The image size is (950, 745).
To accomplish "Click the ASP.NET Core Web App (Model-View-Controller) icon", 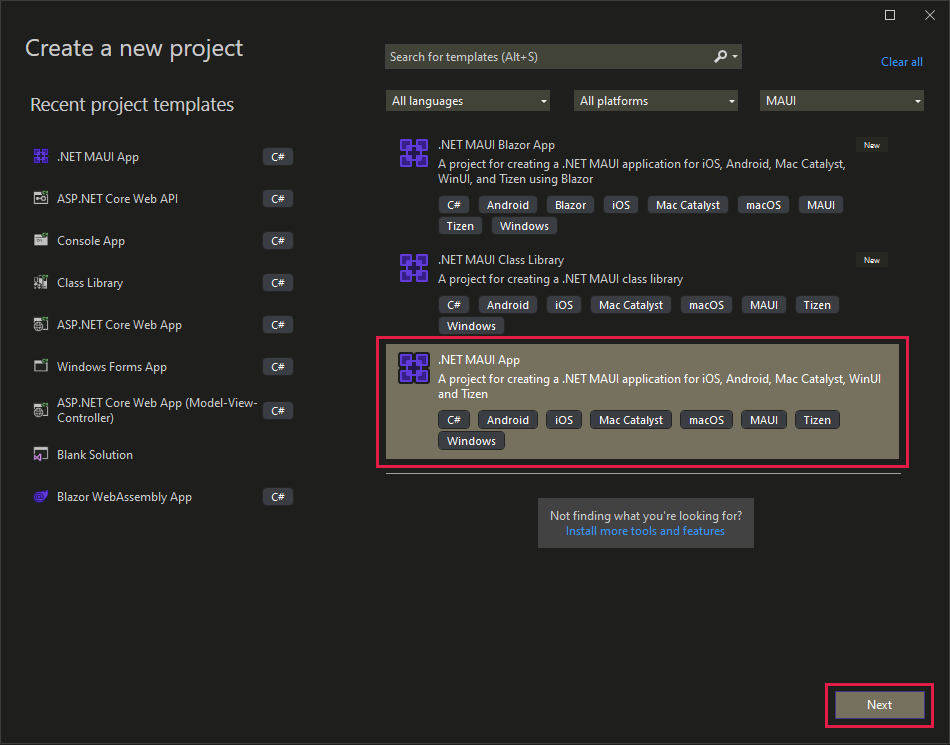I will click(x=41, y=410).
